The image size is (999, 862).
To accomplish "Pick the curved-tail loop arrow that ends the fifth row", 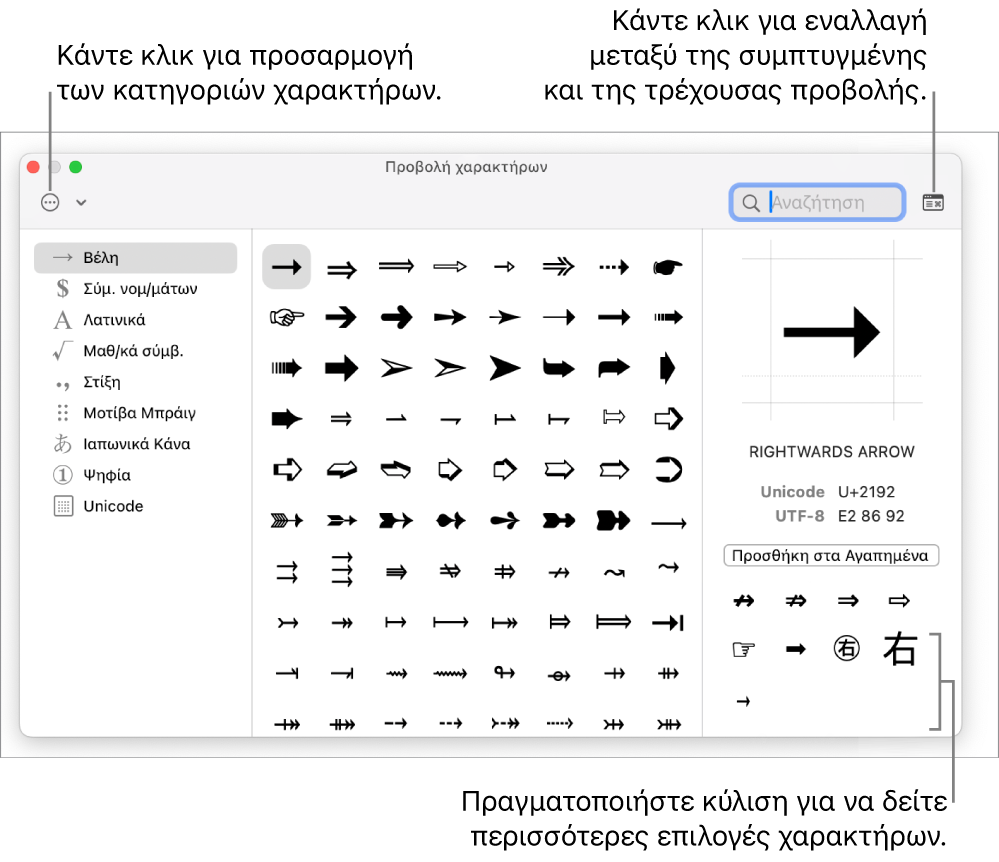I will click(x=668, y=470).
